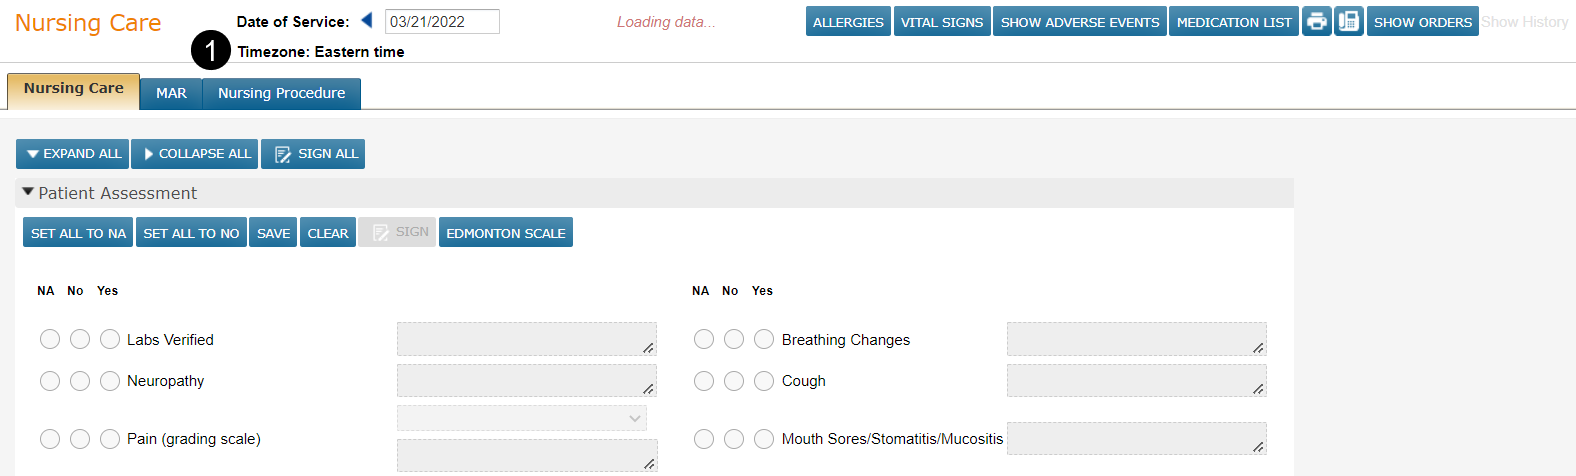Expand all sections with Expand All
This screenshot has width=1576, height=476.
point(73,154)
